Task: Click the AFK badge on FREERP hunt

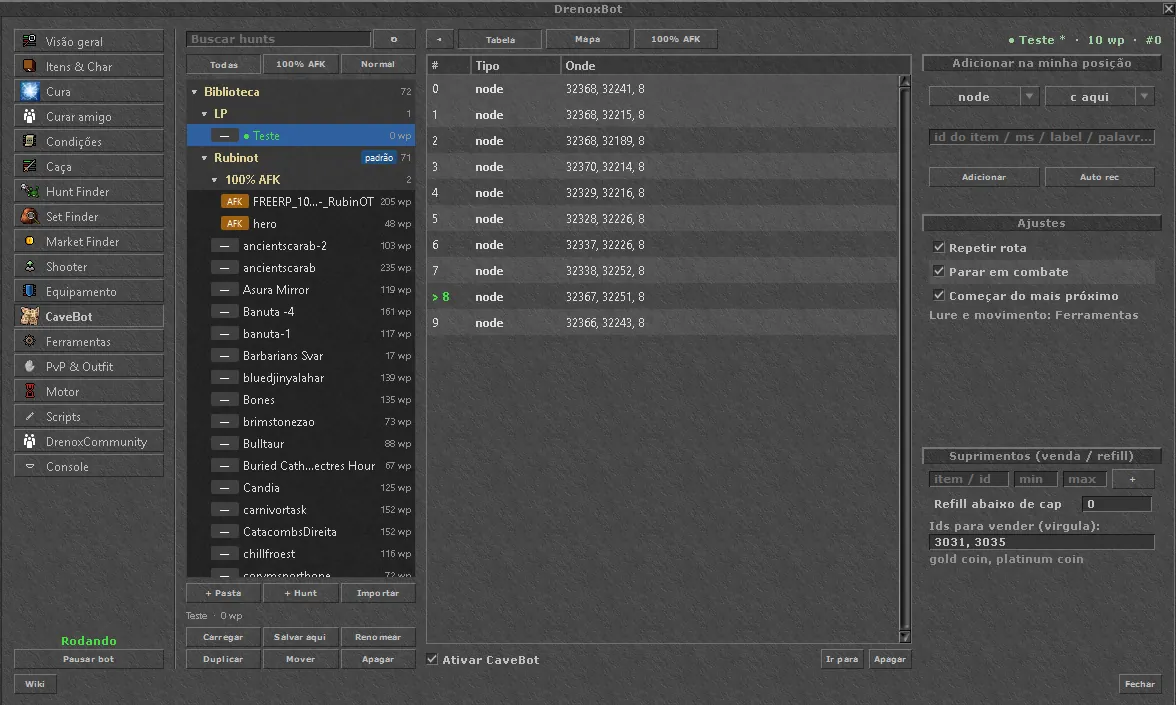Action: tap(234, 202)
